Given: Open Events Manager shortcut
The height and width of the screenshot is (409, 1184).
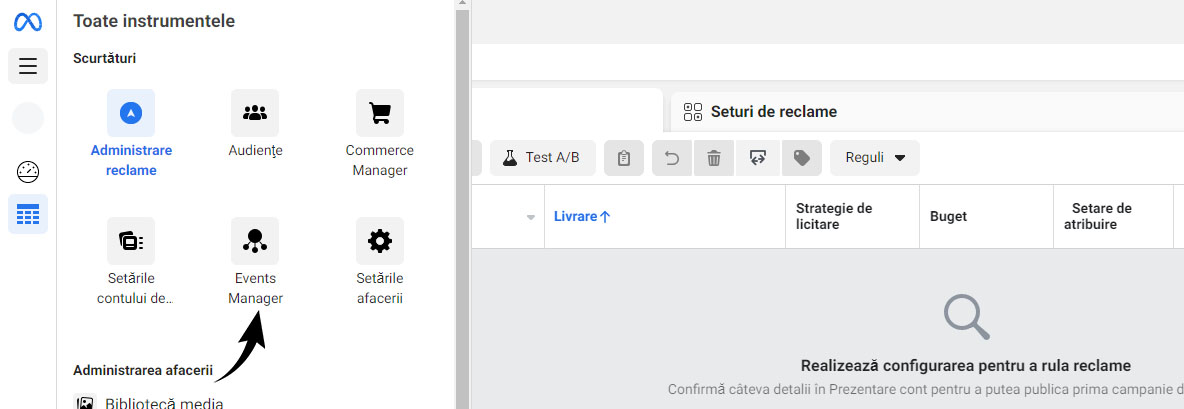Looking at the screenshot, I should tap(255, 262).
